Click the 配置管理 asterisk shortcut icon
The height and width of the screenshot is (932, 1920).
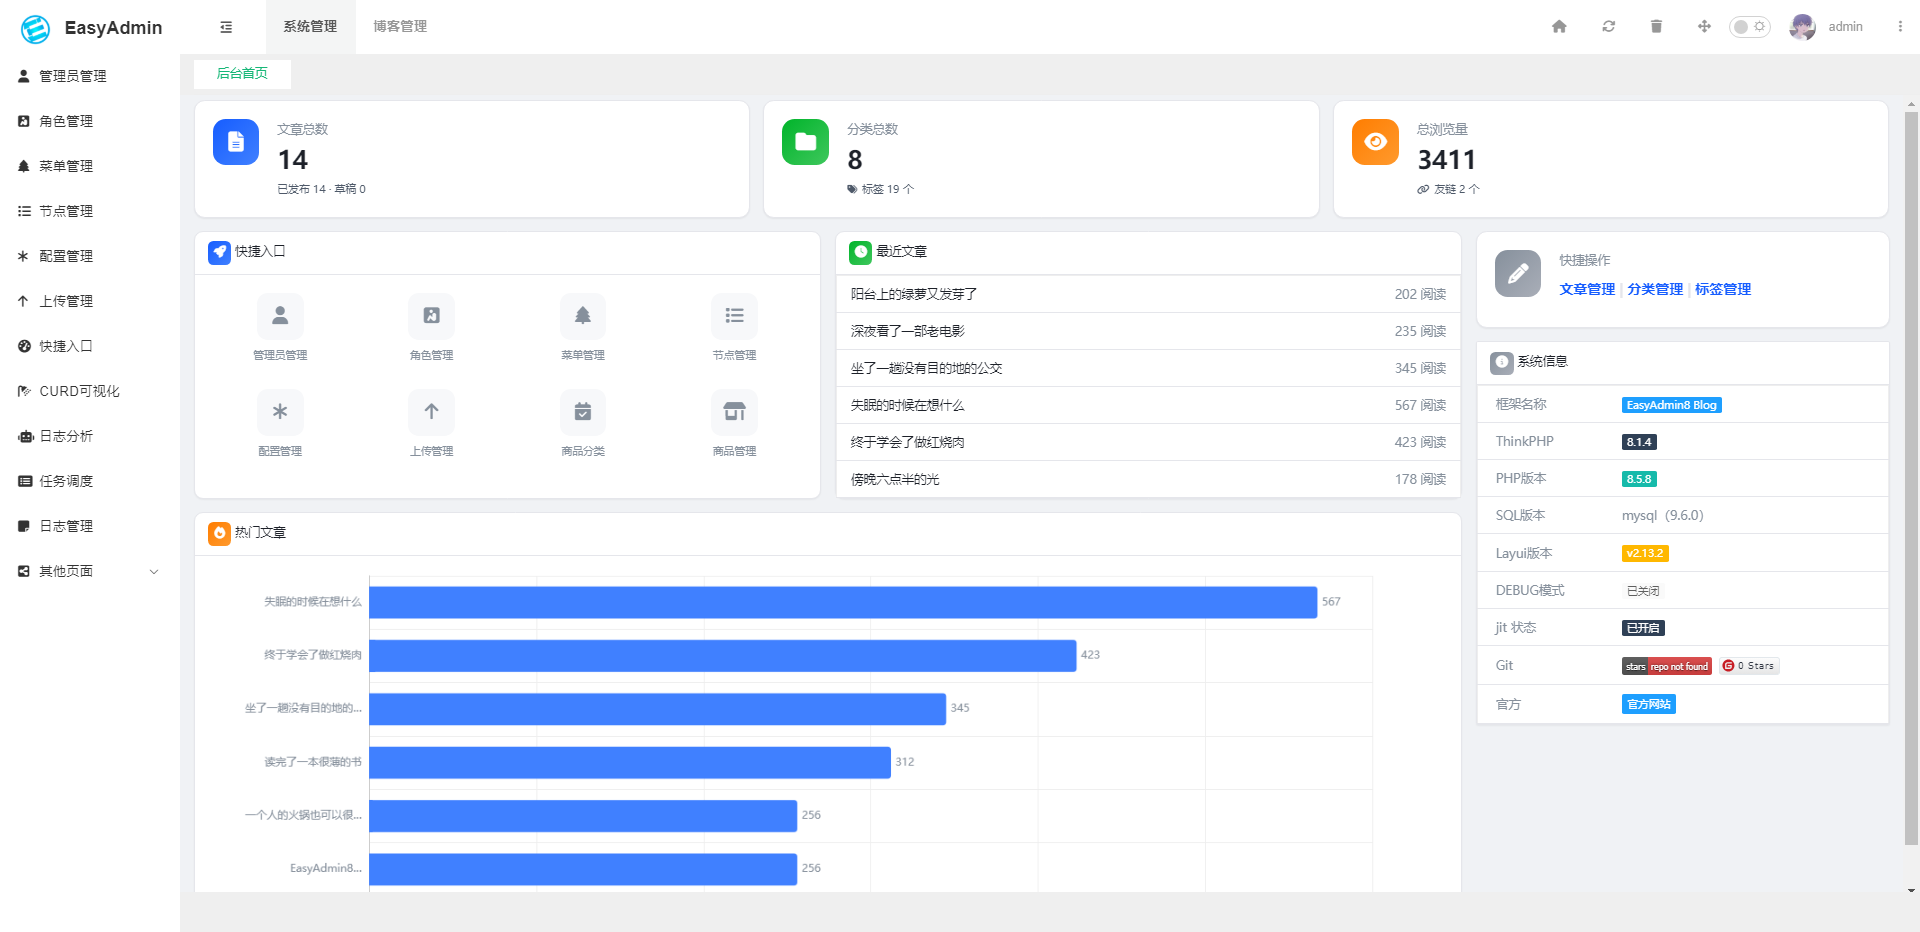280,412
